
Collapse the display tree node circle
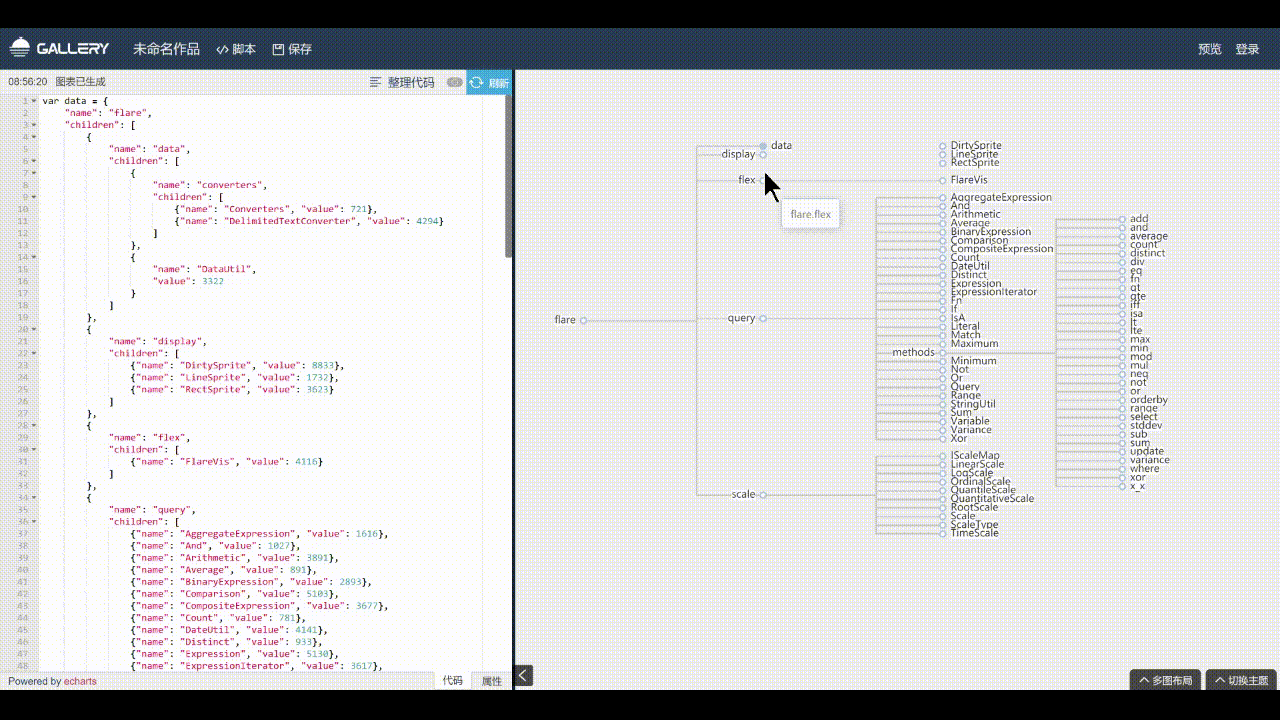tap(763, 155)
